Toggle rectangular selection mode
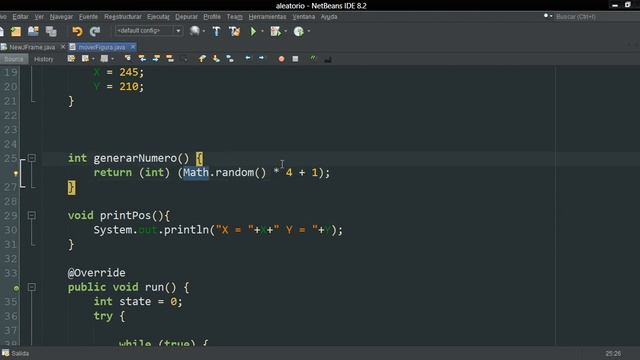Screen dimensions: 640x360 coord(184,59)
